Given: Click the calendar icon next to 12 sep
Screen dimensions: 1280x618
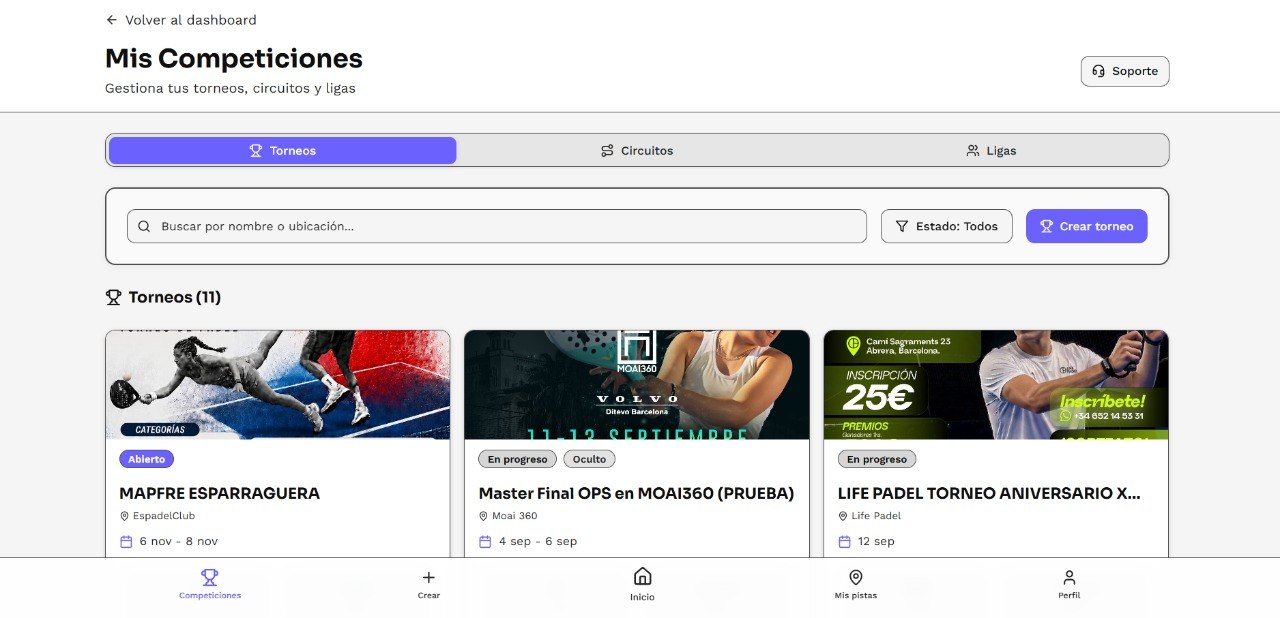Looking at the screenshot, I should point(844,541).
